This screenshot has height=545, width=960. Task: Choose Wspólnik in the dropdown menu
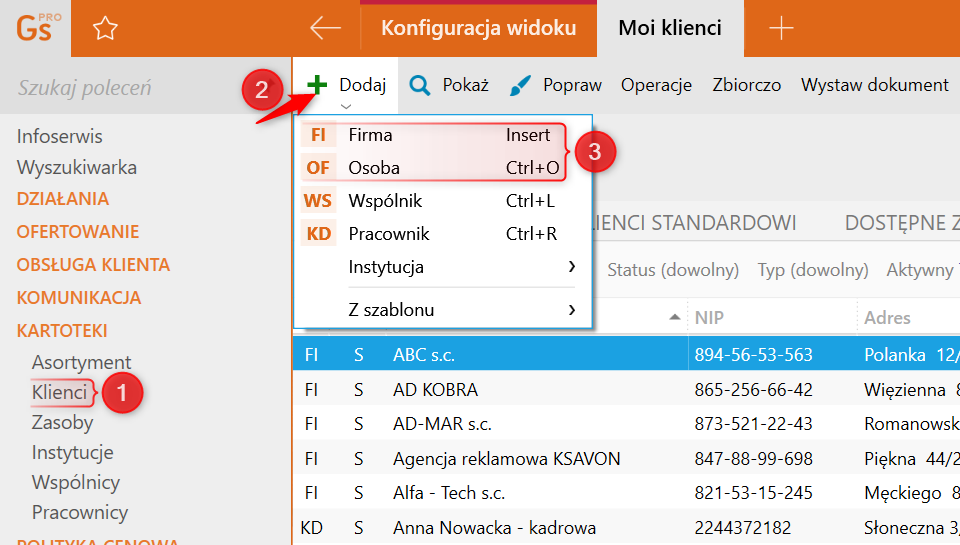pyautogui.click(x=384, y=201)
